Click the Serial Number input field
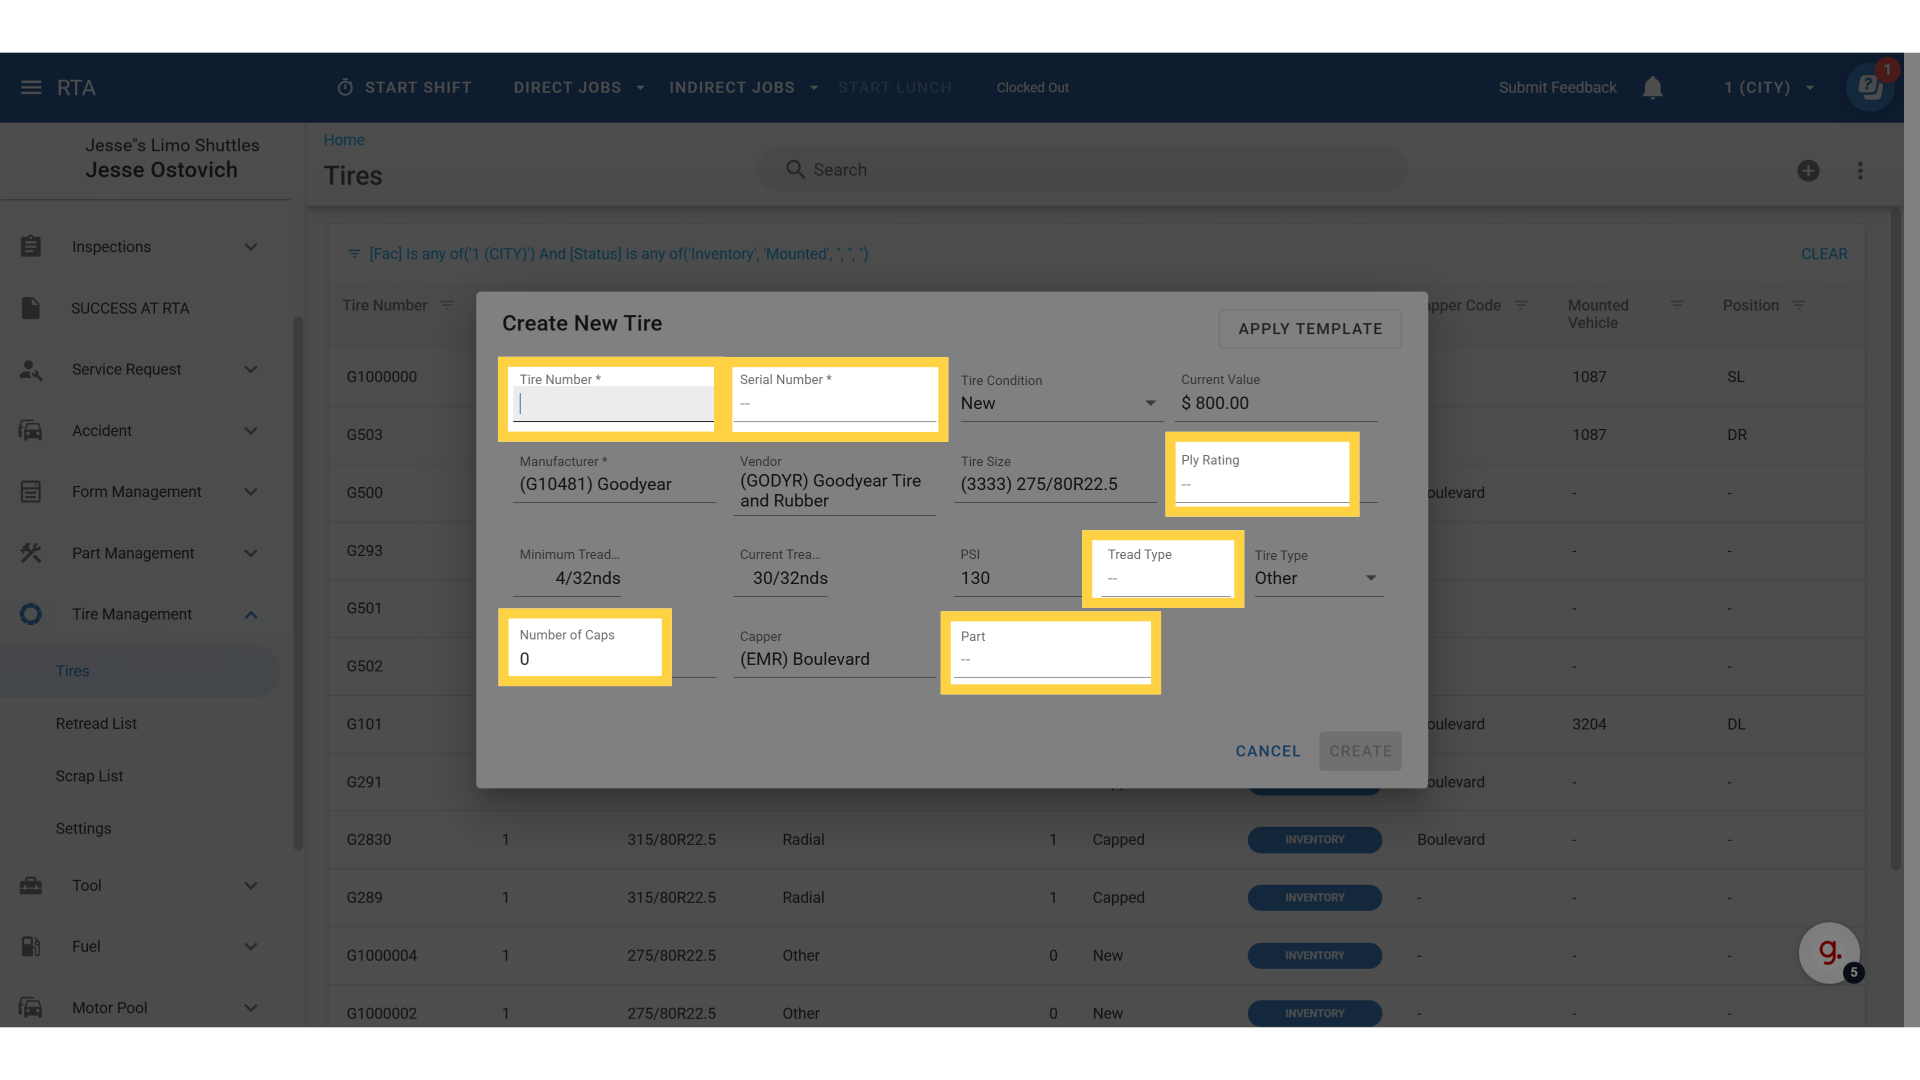The height and width of the screenshot is (1080, 1920). [x=834, y=403]
